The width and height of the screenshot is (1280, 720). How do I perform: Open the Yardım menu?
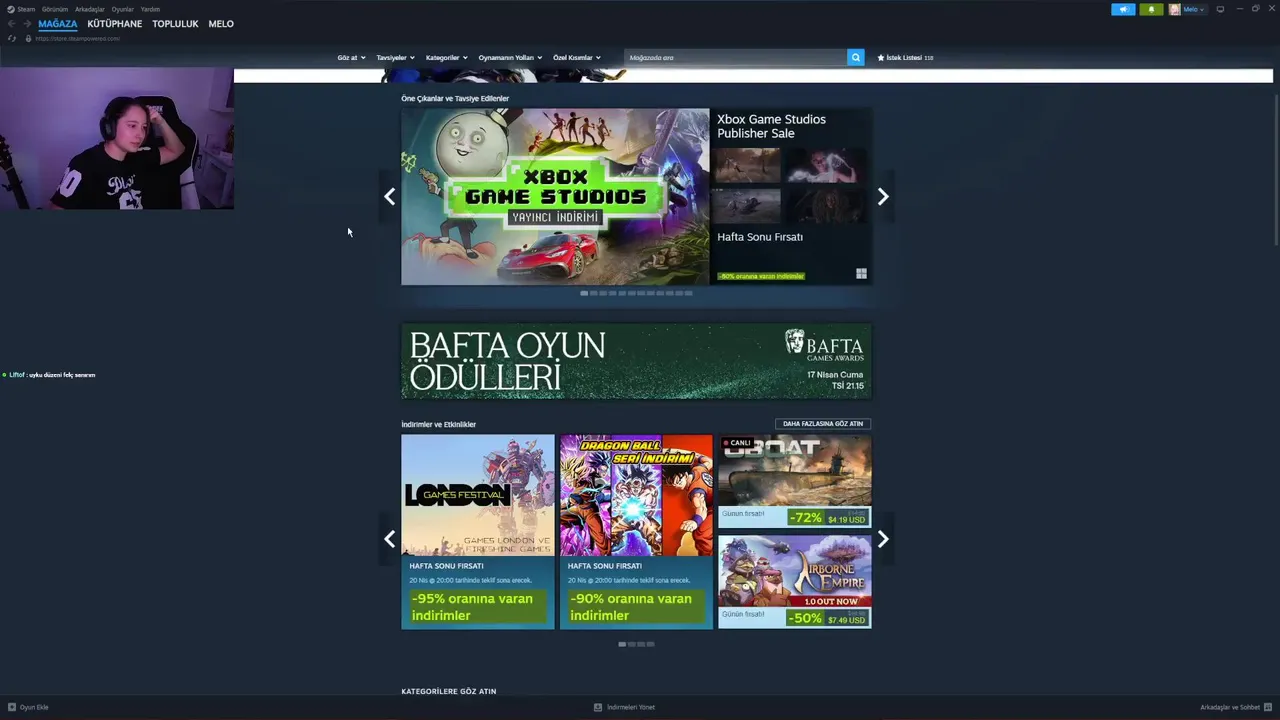(150, 9)
